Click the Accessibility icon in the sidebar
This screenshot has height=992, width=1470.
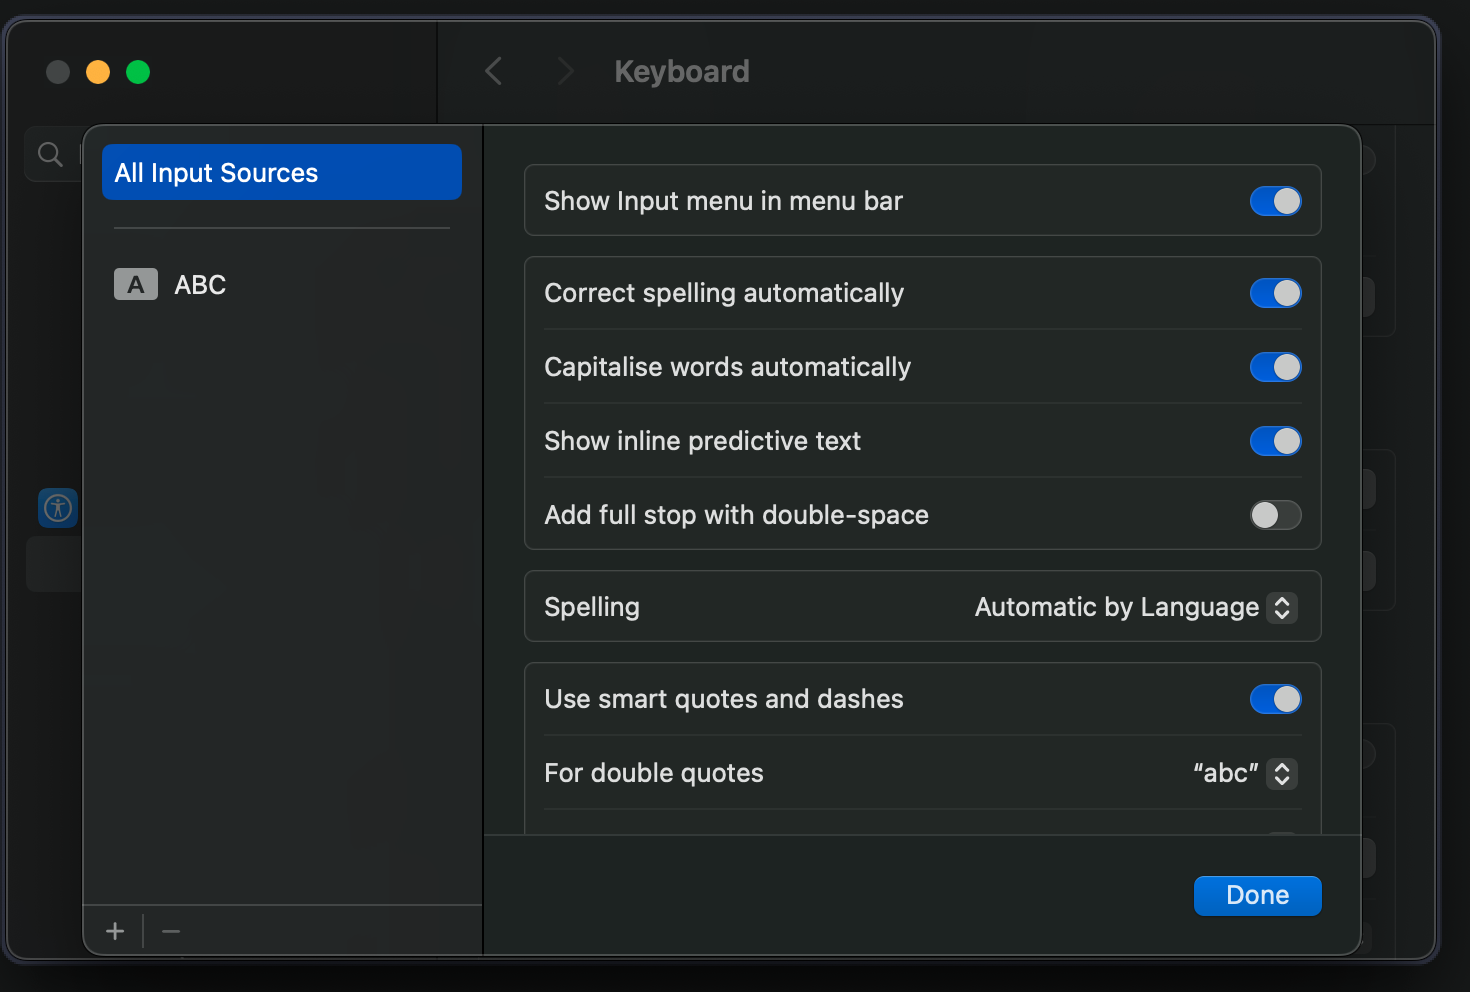(x=57, y=508)
